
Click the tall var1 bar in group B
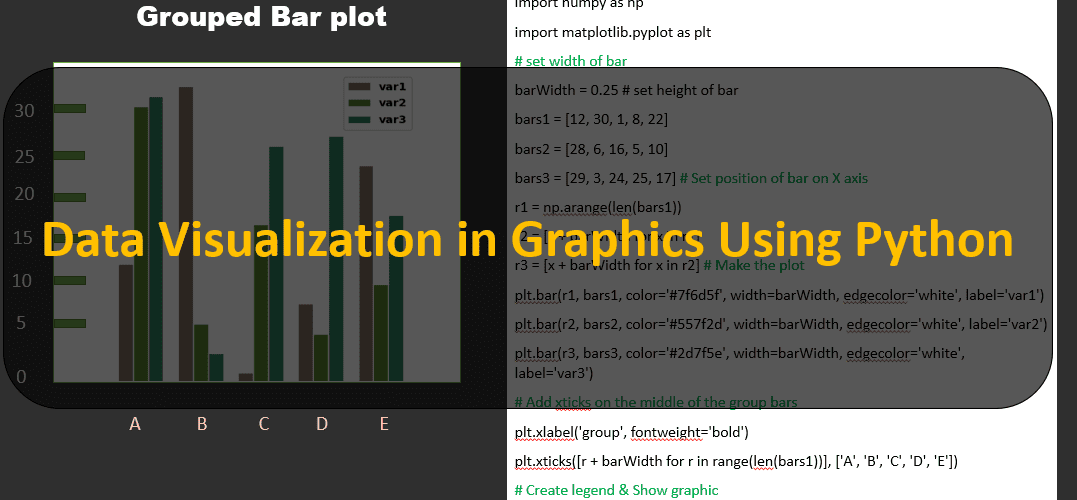click(x=185, y=234)
